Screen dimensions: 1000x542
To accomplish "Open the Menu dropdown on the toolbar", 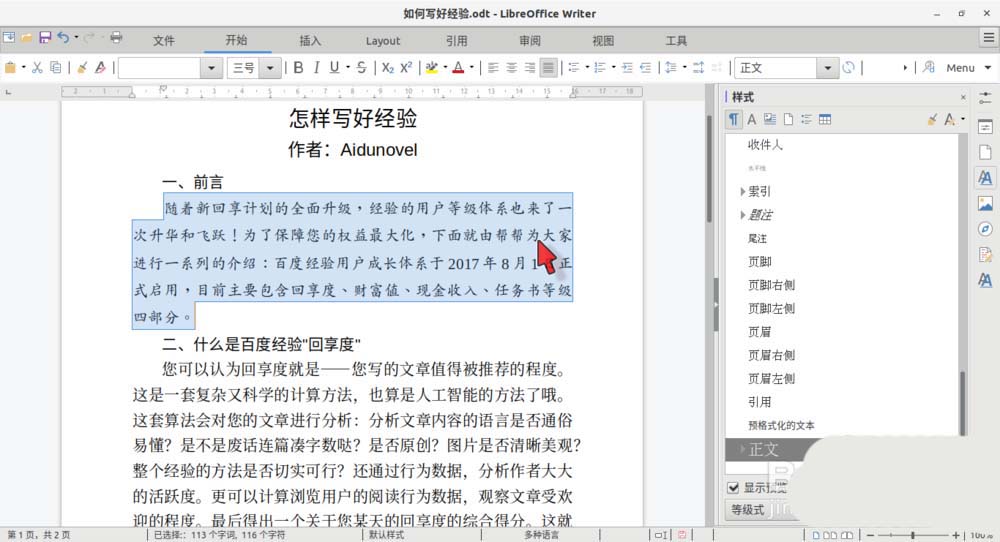I will [x=968, y=68].
